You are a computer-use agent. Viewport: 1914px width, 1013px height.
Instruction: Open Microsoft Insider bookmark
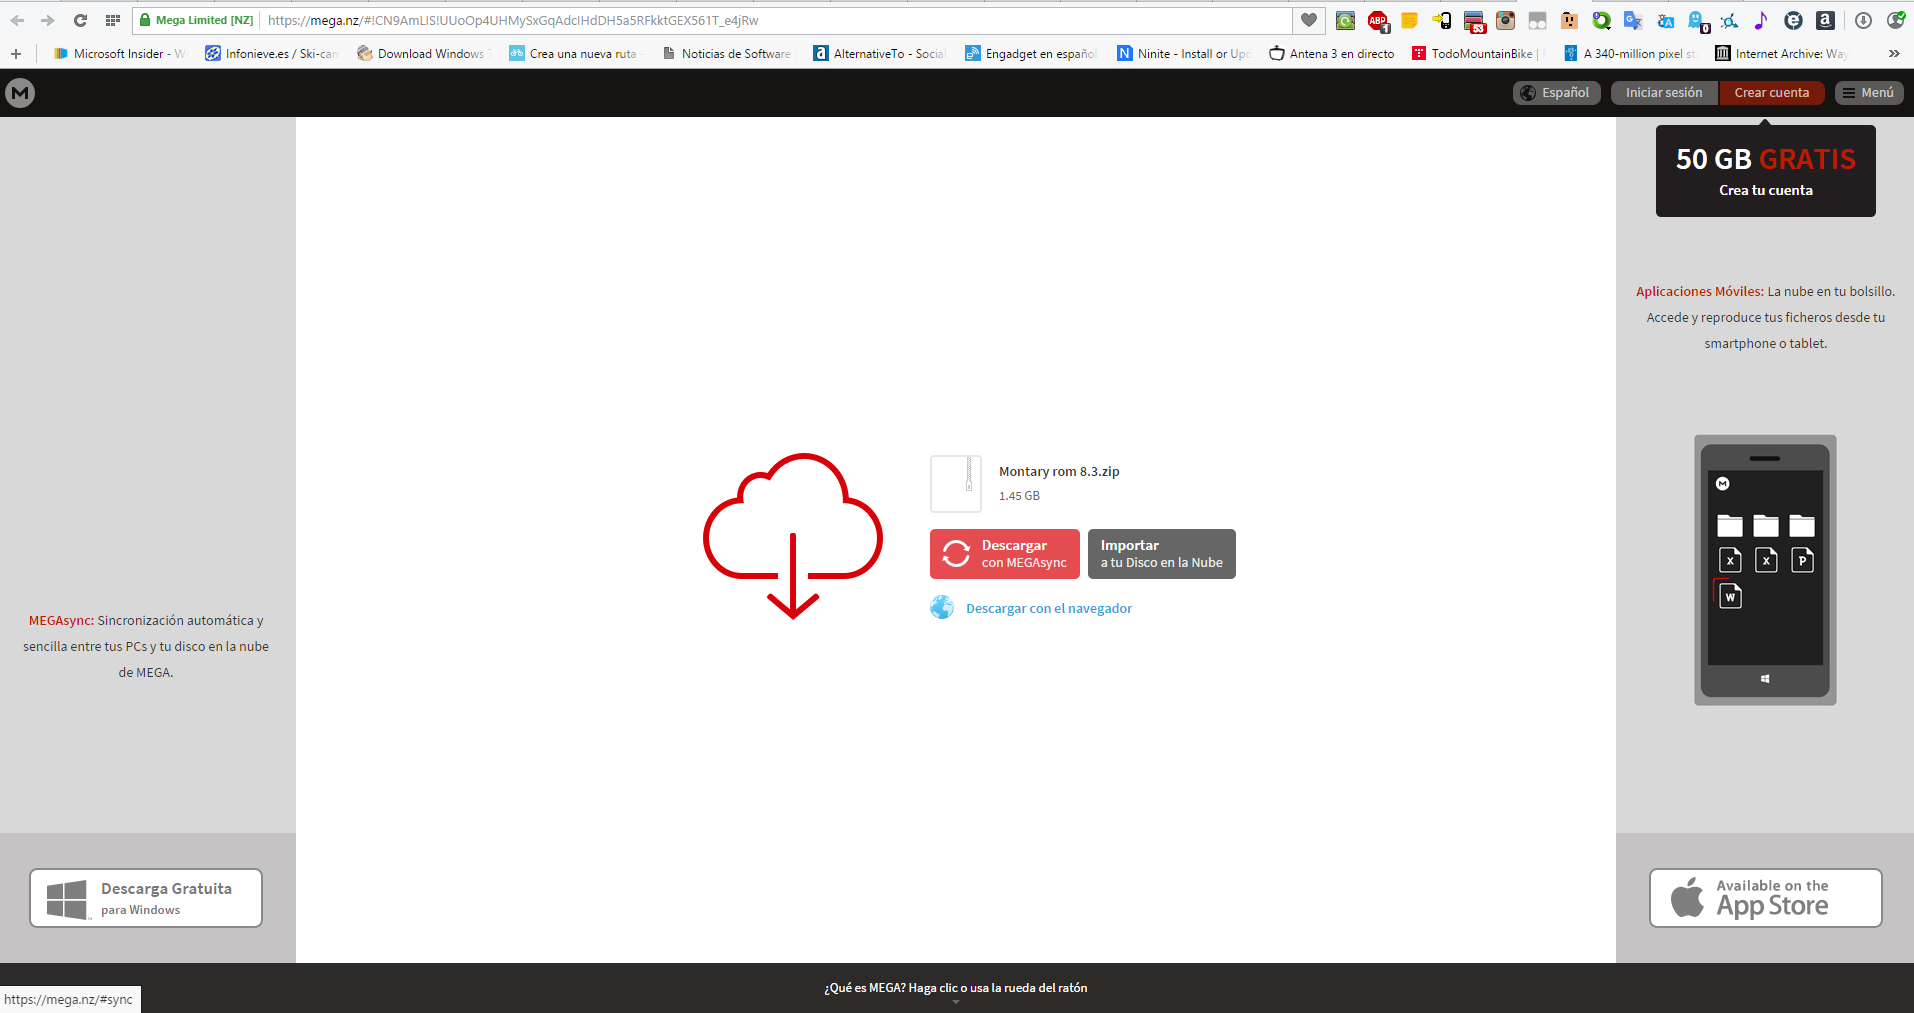point(120,53)
